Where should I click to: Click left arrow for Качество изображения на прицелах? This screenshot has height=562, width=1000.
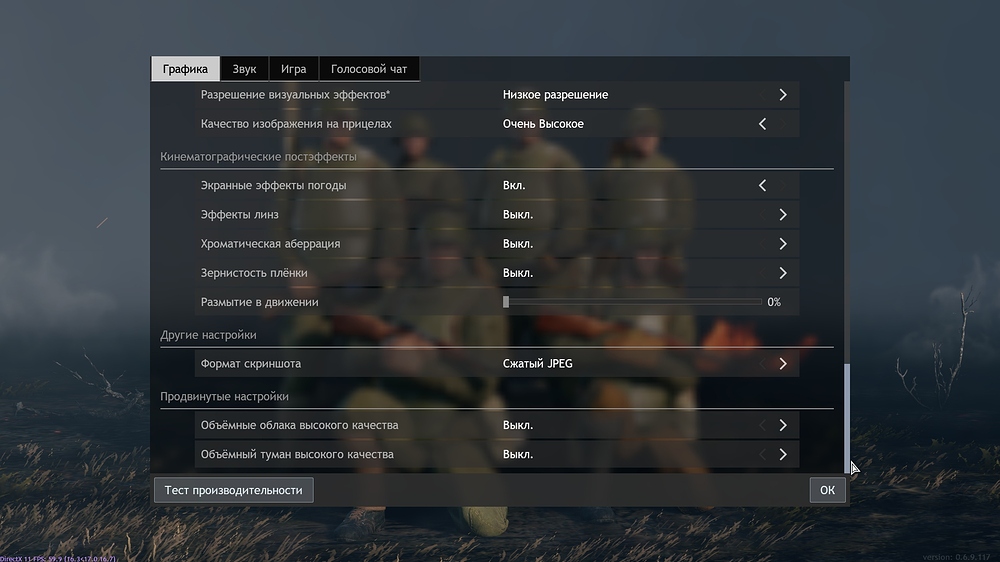coord(762,124)
